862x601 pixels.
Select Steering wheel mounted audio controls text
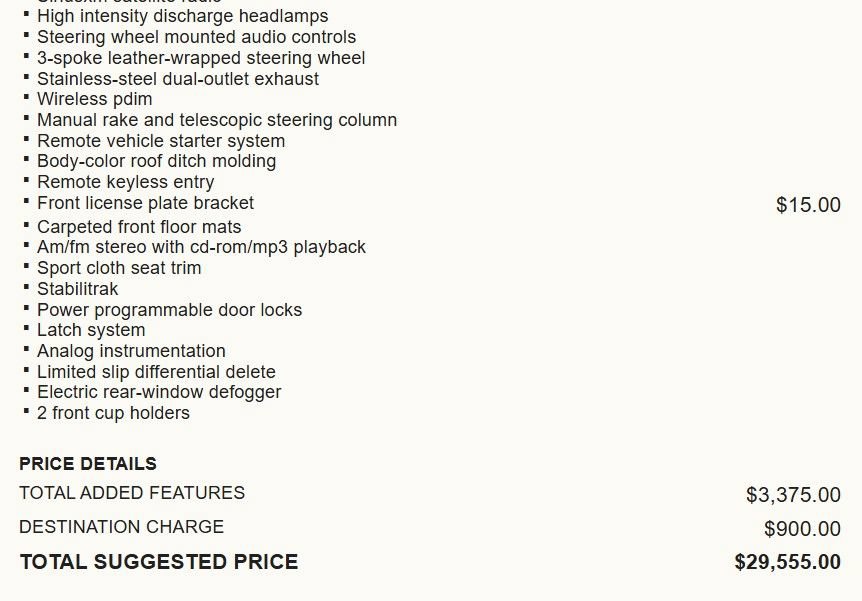point(196,37)
